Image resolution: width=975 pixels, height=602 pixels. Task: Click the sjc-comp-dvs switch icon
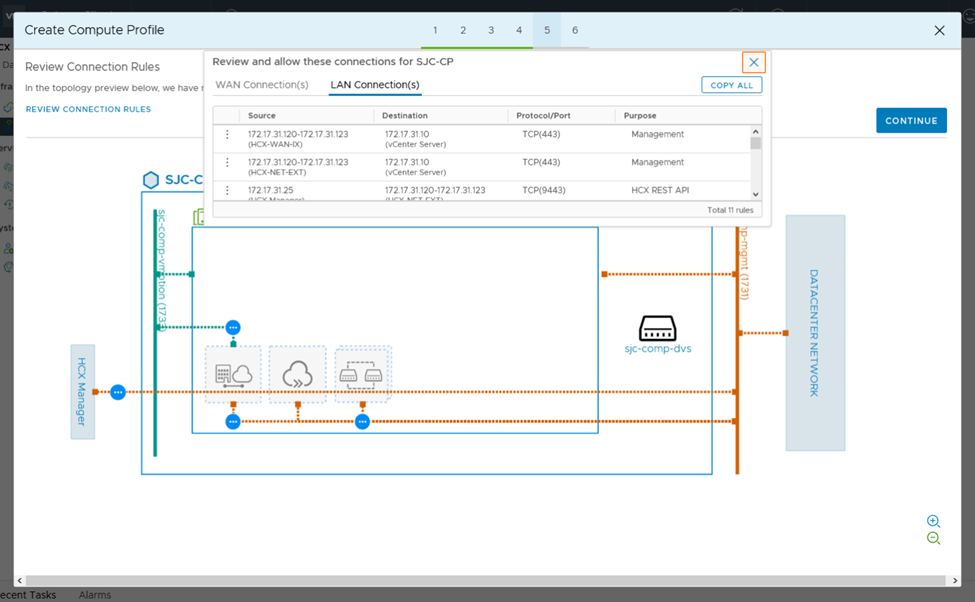tap(657, 328)
